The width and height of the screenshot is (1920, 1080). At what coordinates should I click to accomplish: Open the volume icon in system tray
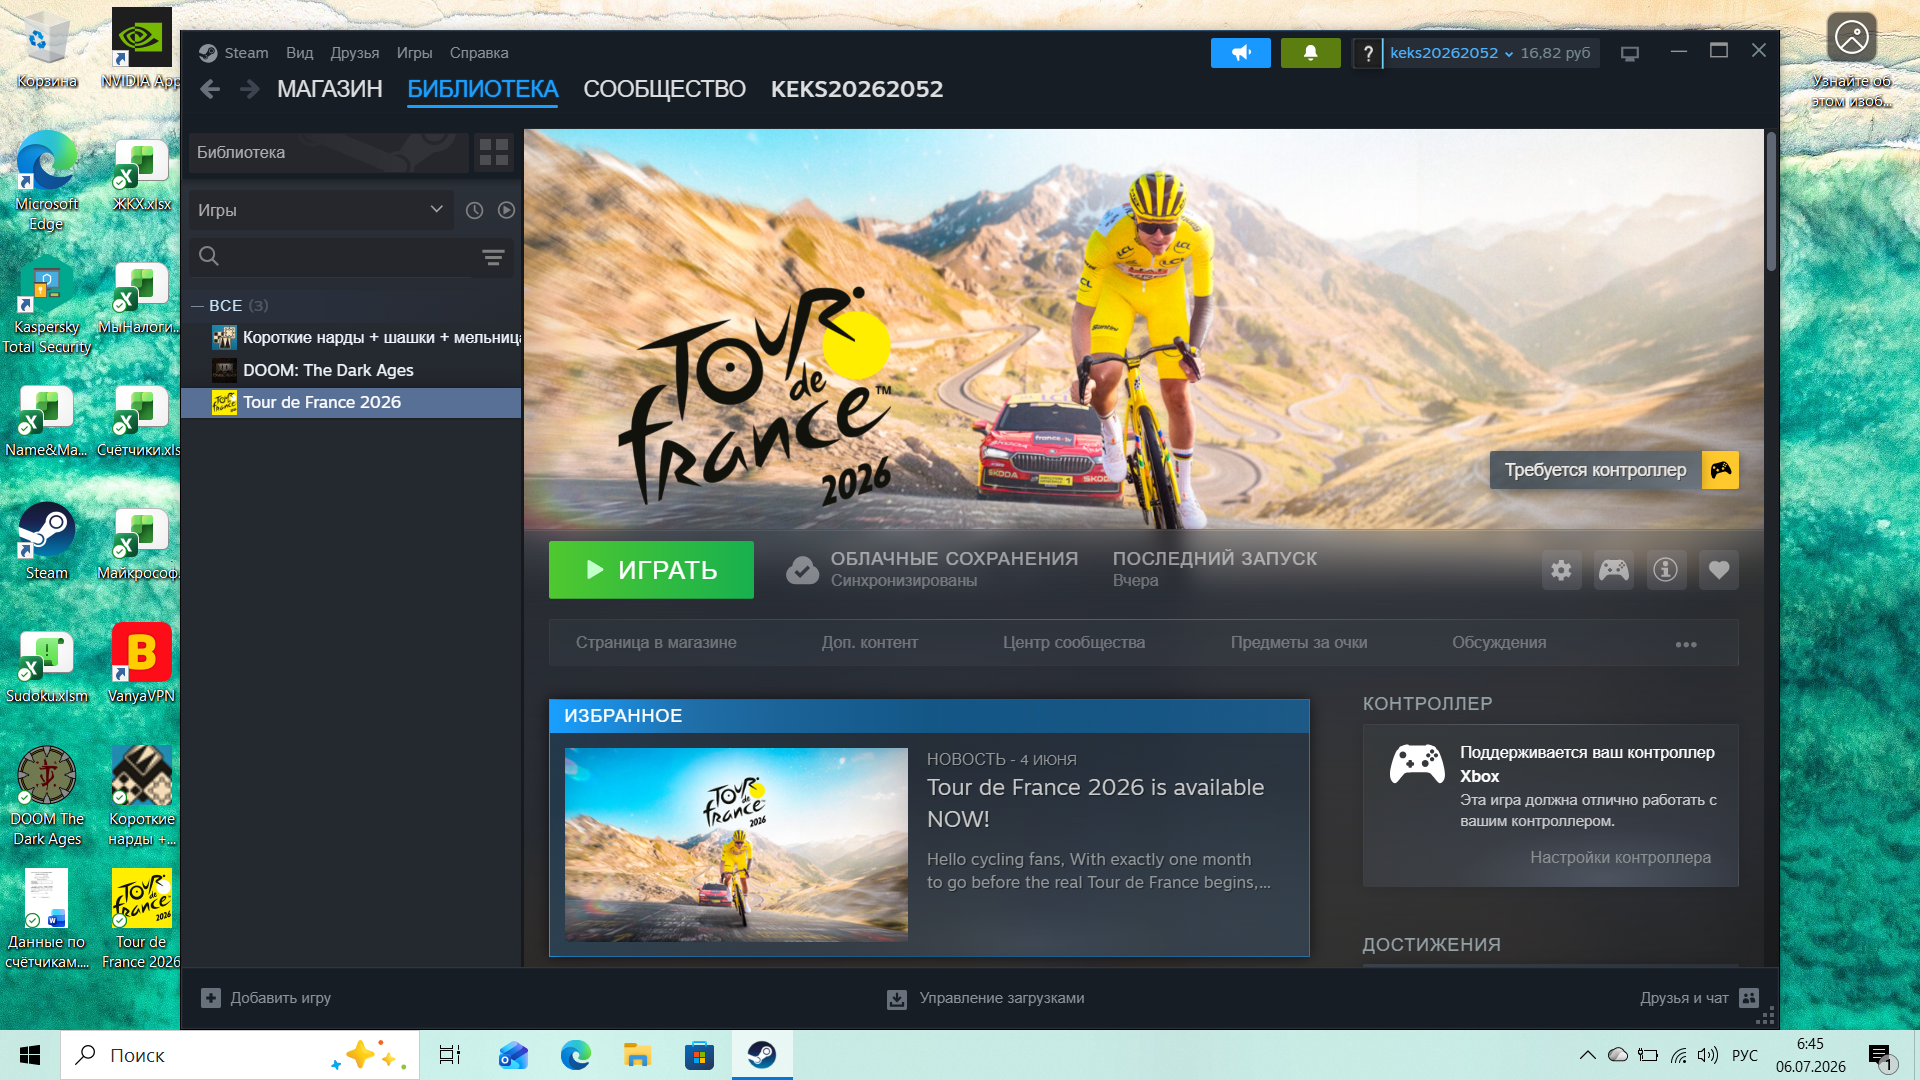(1708, 1055)
